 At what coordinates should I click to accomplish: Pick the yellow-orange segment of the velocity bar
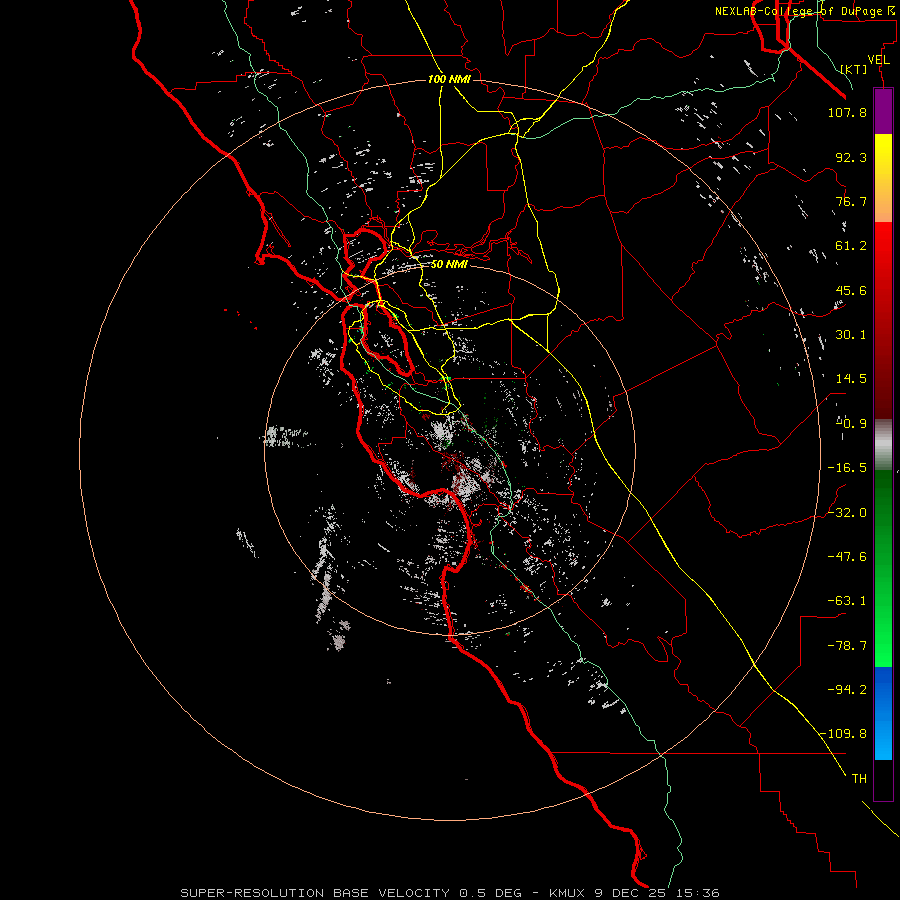pyautogui.click(x=883, y=178)
